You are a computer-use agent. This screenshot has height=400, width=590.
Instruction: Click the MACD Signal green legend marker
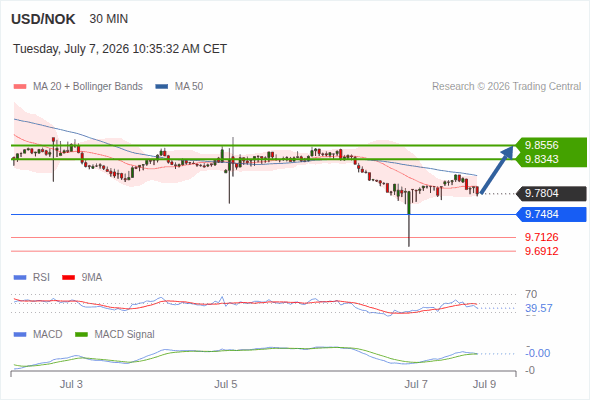(x=81, y=335)
